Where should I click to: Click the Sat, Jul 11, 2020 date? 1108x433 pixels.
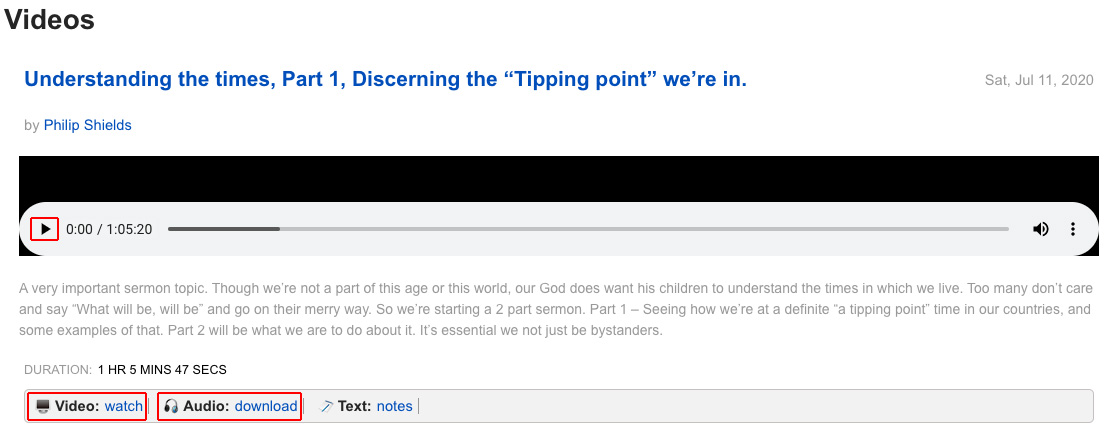1039,80
